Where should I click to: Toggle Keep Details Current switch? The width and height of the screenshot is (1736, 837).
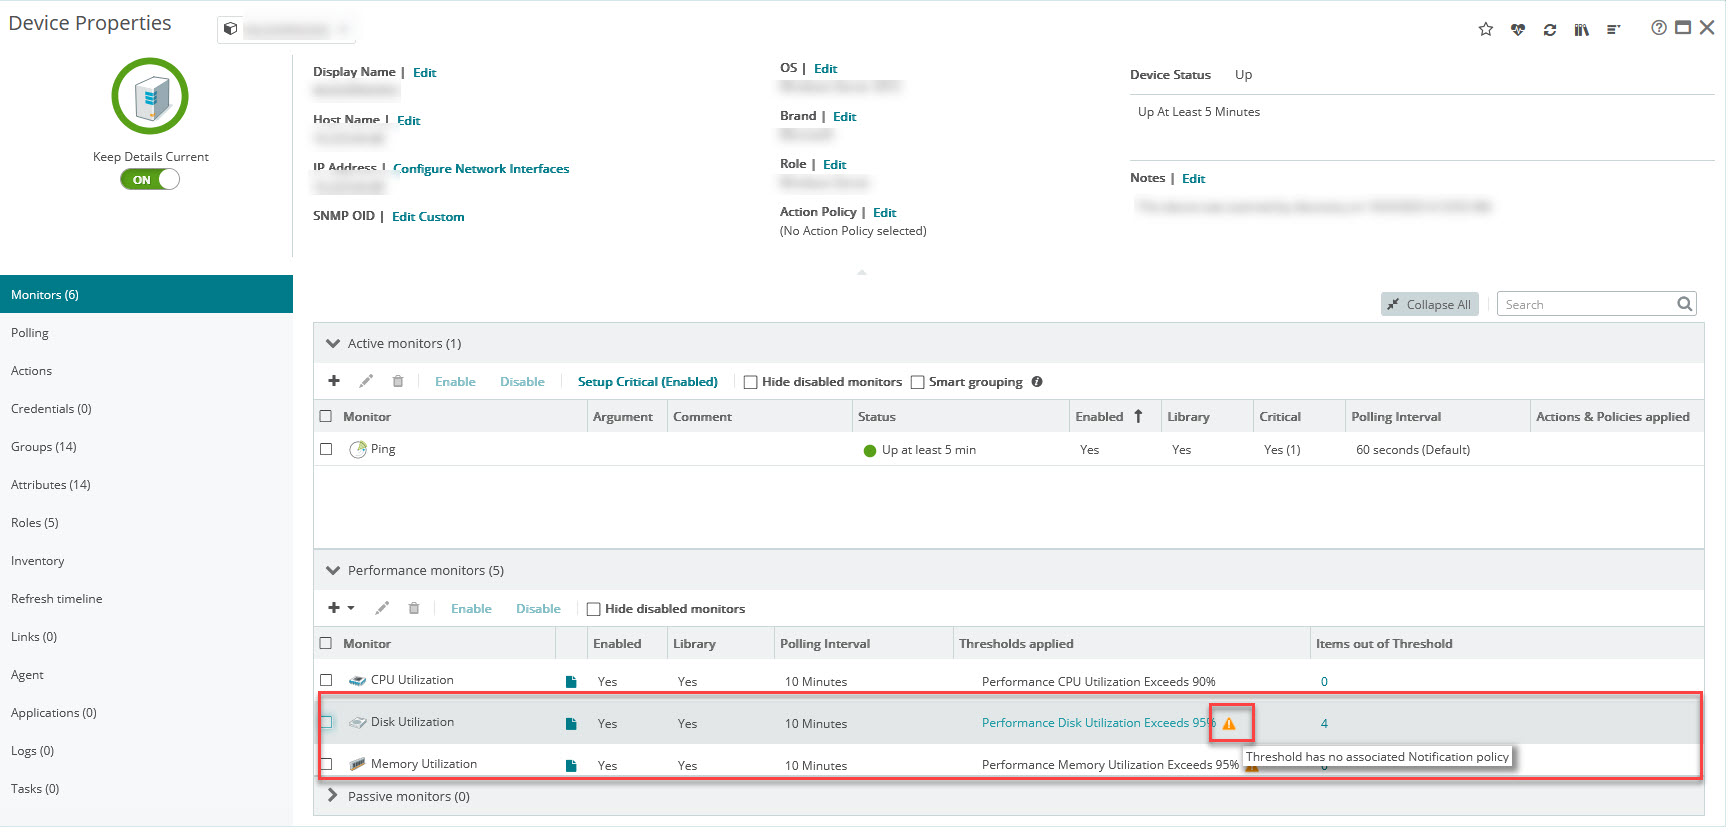[x=150, y=179]
